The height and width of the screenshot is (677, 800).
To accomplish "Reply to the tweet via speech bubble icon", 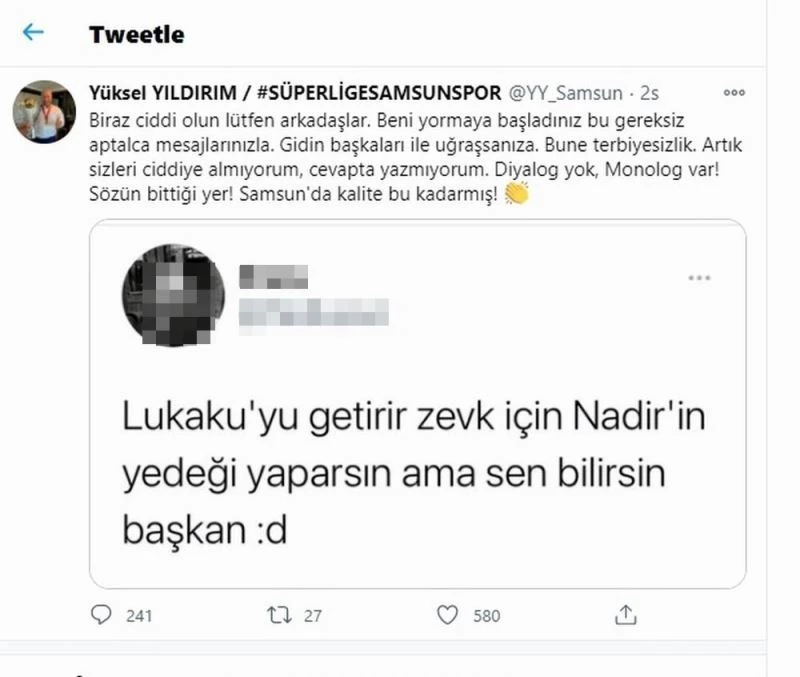I will tap(102, 614).
